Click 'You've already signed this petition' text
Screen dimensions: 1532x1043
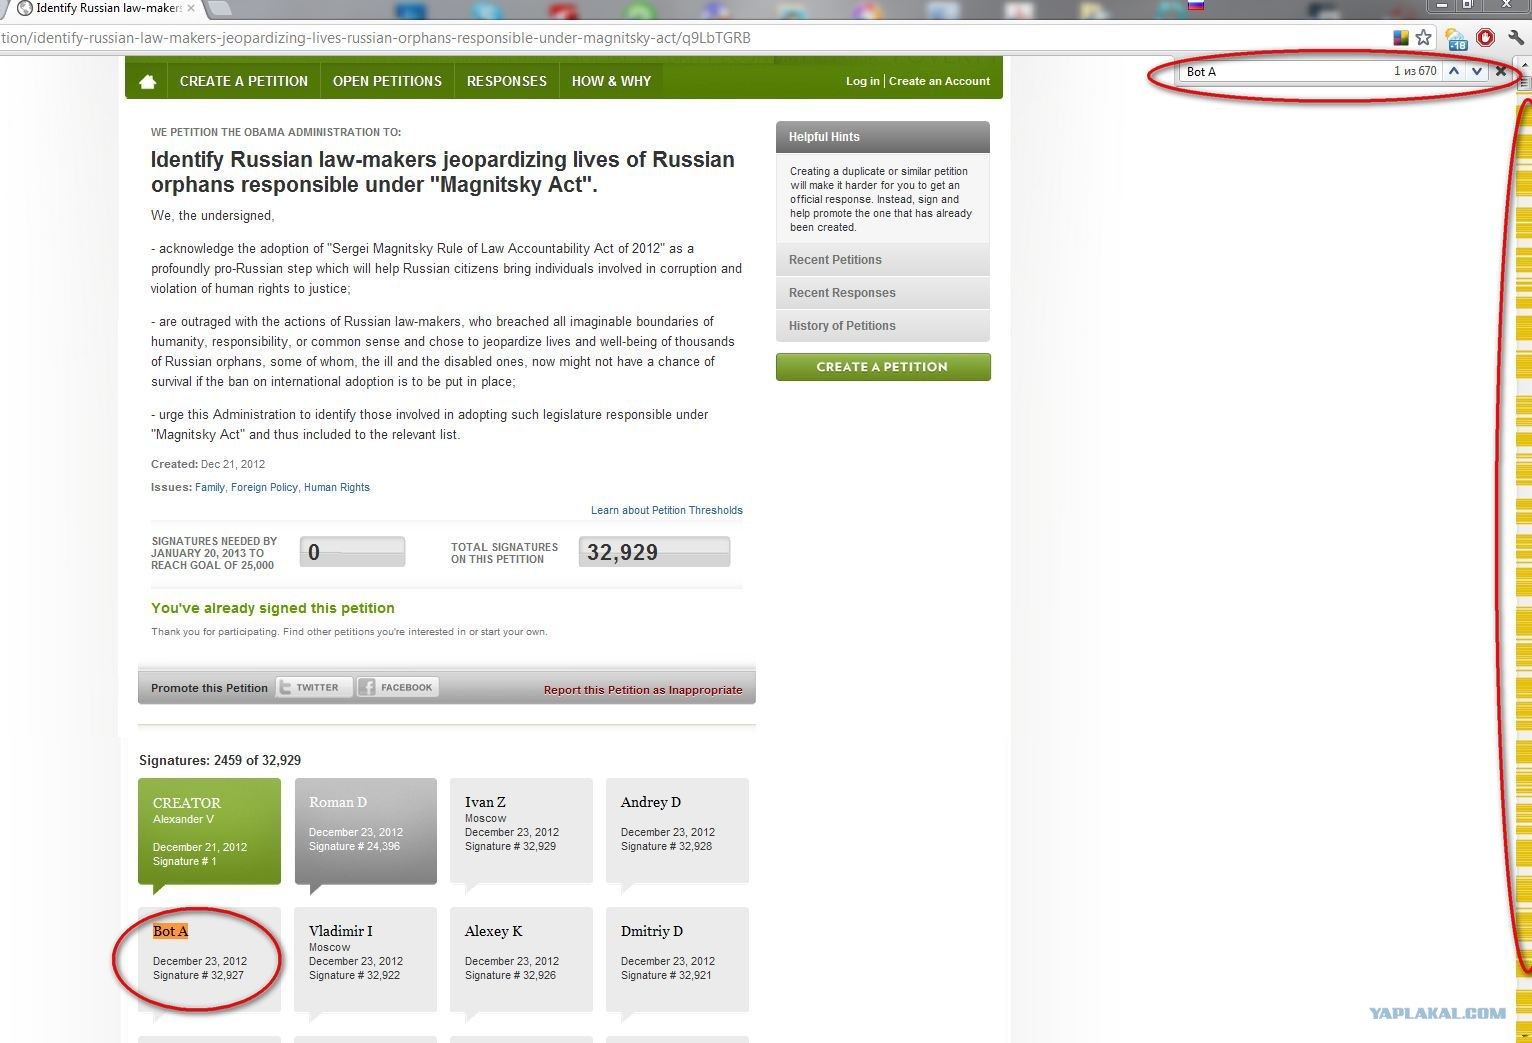pos(273,608)
